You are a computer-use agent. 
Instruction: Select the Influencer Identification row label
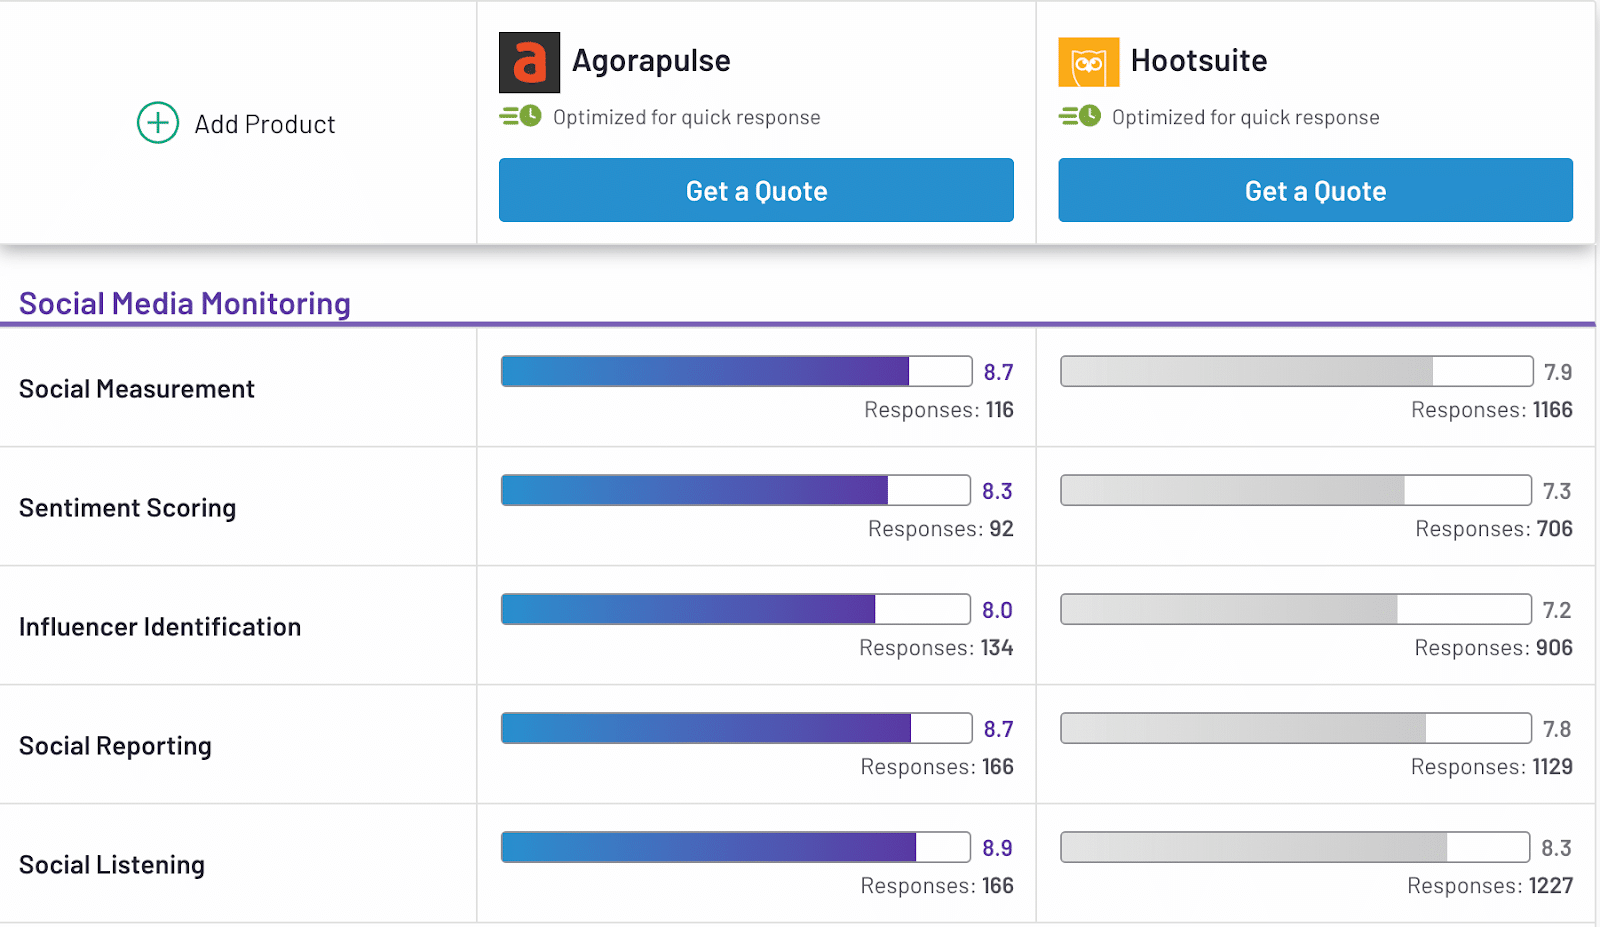coord(160,627)
